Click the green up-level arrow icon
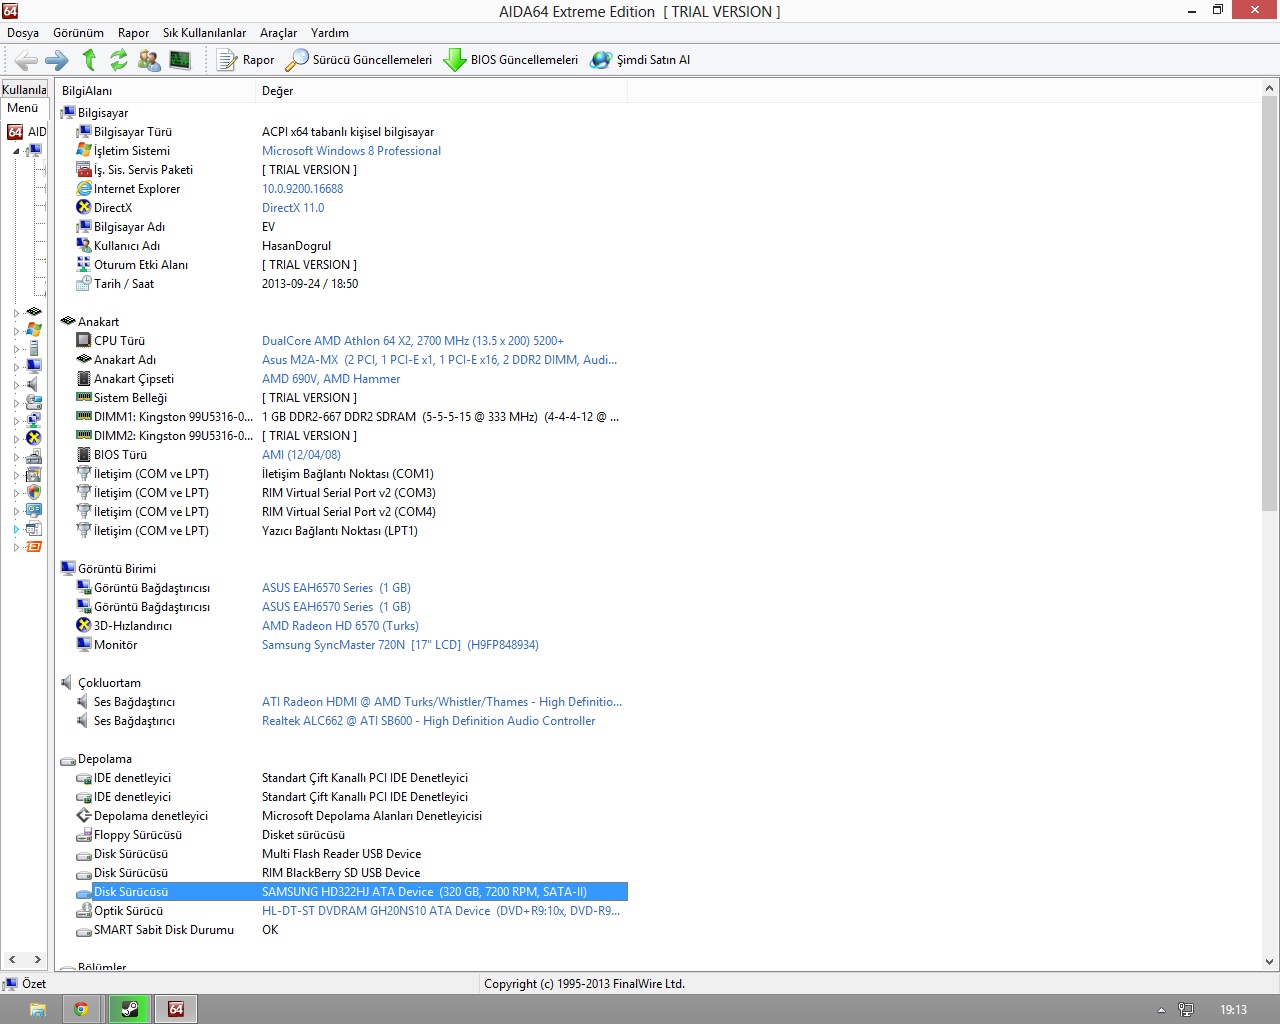Screen dimensions: 1280x1024 89,60
